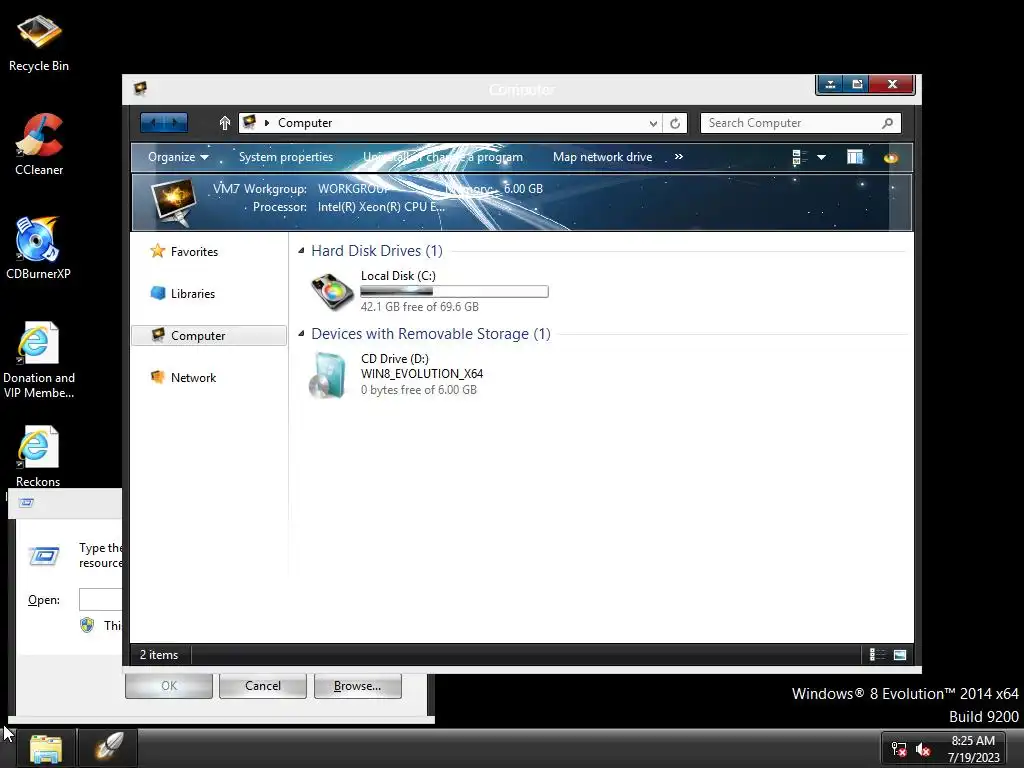1024x768 pixels.
Task: Click the Intel(R) Xeon(R) CPU processor text
Action: tap(381, 207)
